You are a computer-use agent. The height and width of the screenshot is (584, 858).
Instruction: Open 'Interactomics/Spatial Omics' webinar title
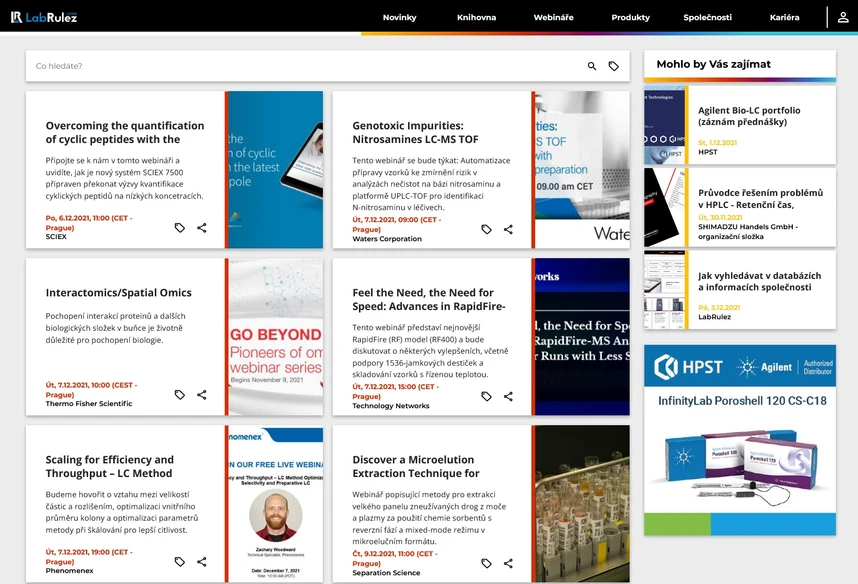pos(119,293)
